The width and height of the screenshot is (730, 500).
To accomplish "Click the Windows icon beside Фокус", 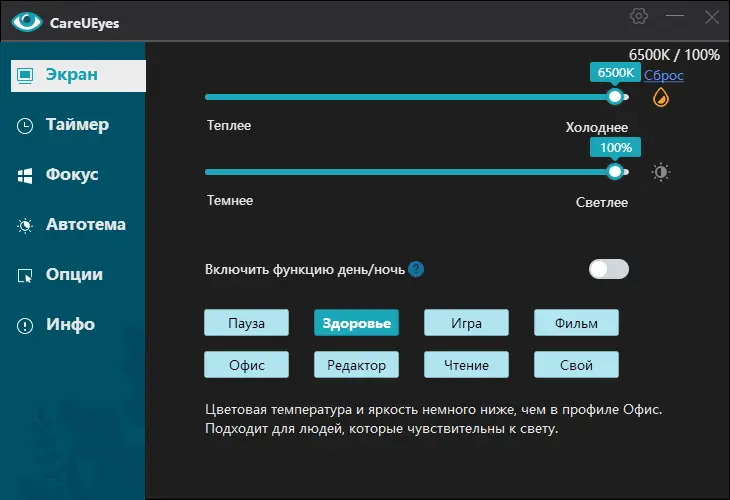I will [x=25, y=176].
